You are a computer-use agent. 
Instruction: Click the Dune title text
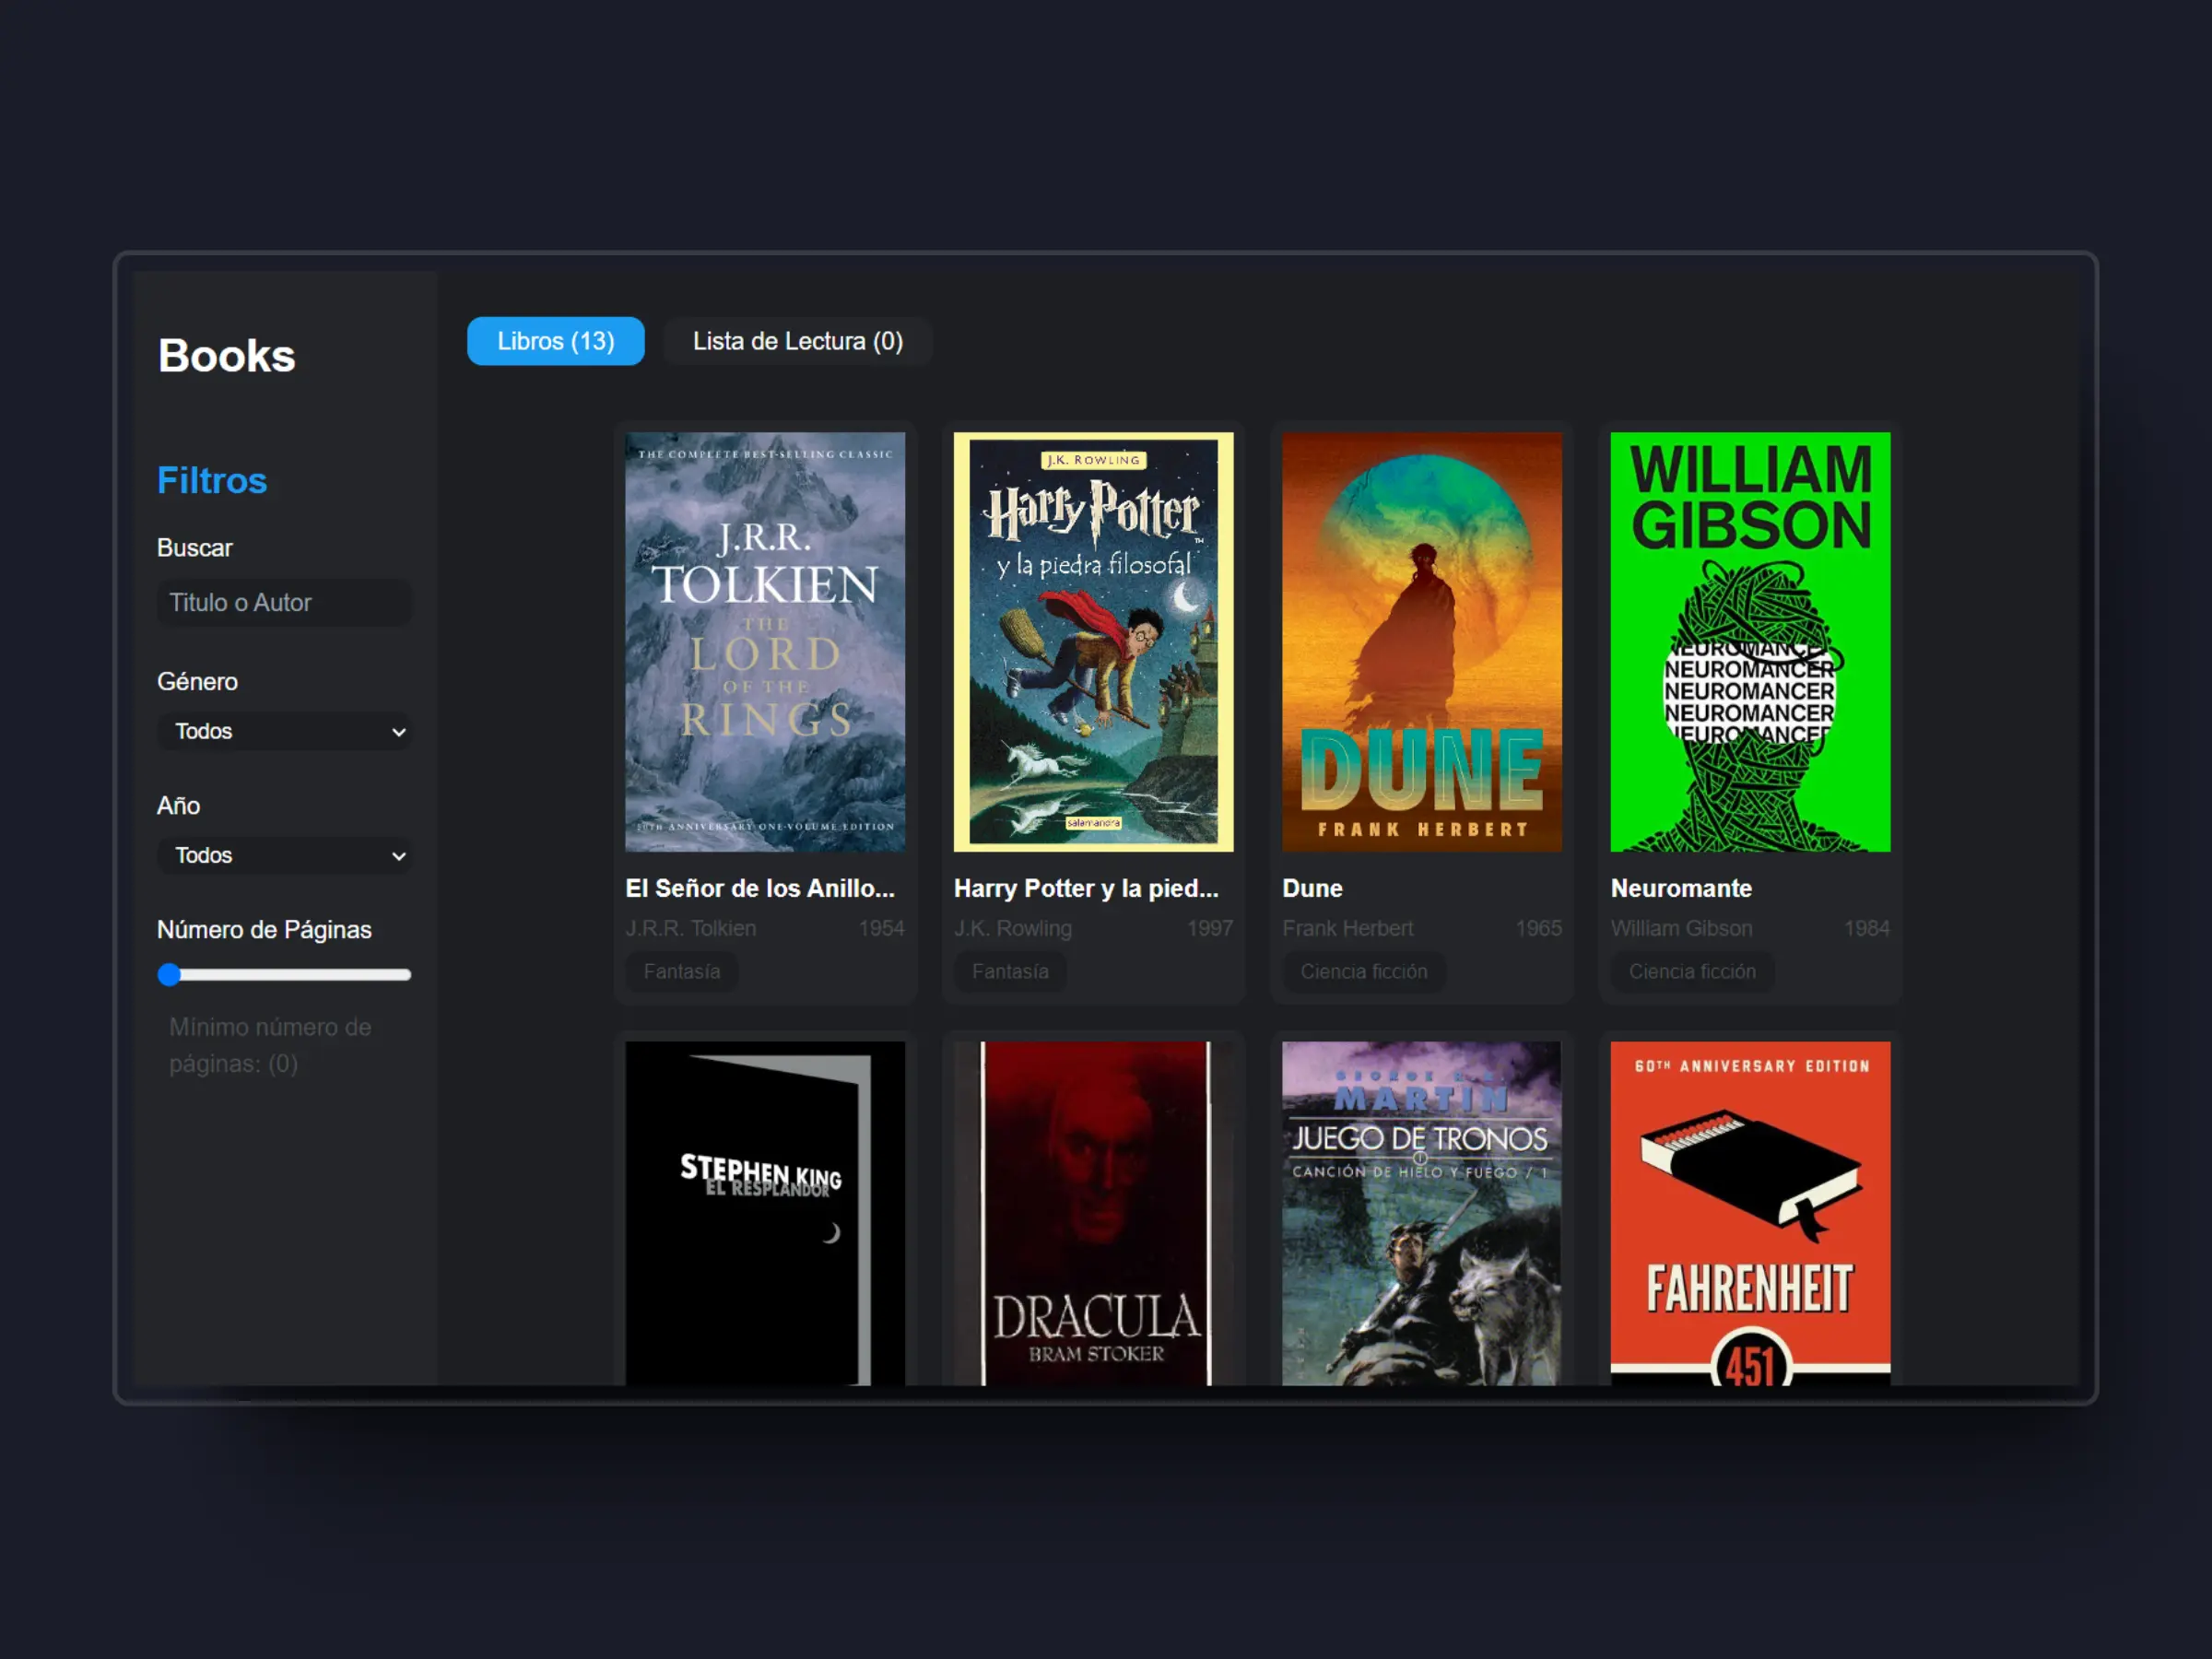(x=1312, y=888)
